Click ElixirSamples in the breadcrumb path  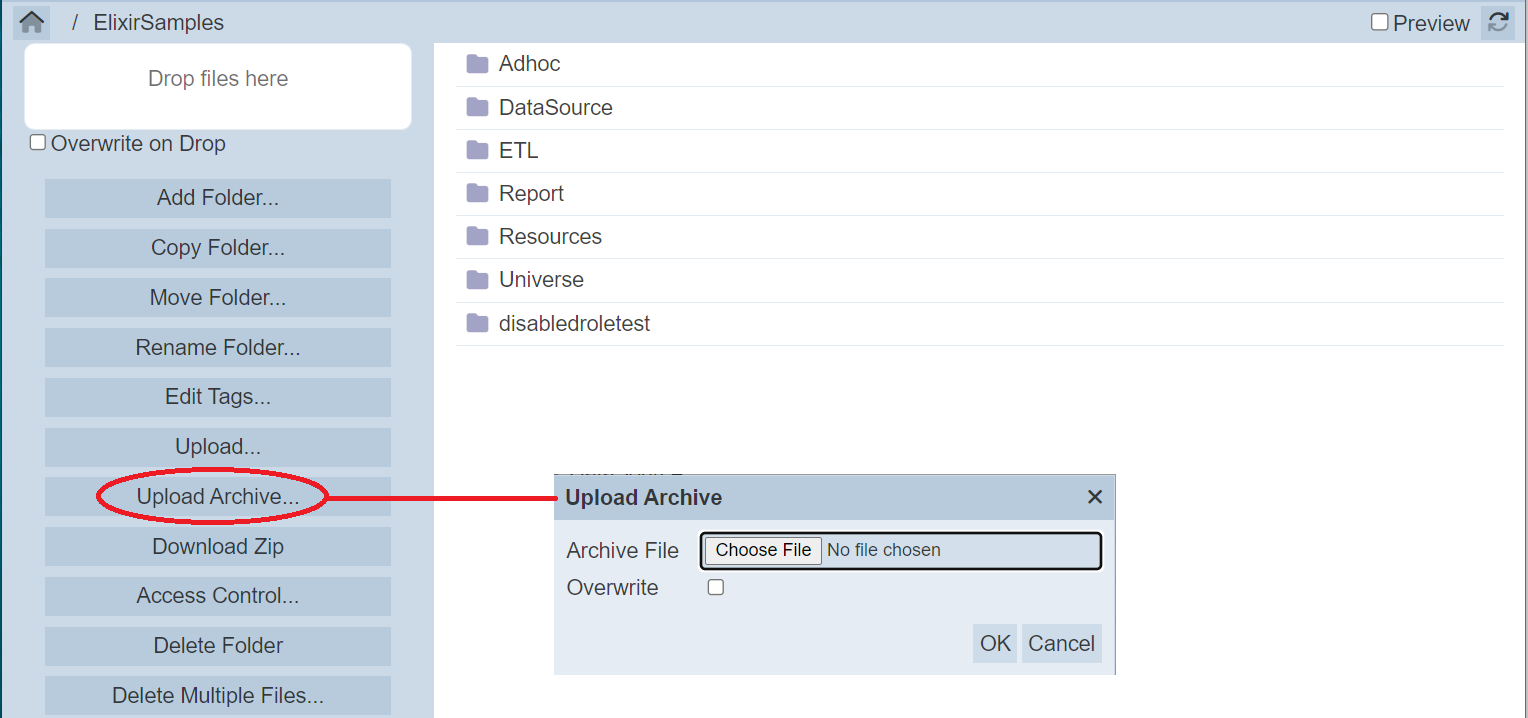click(x=159, y=22)
